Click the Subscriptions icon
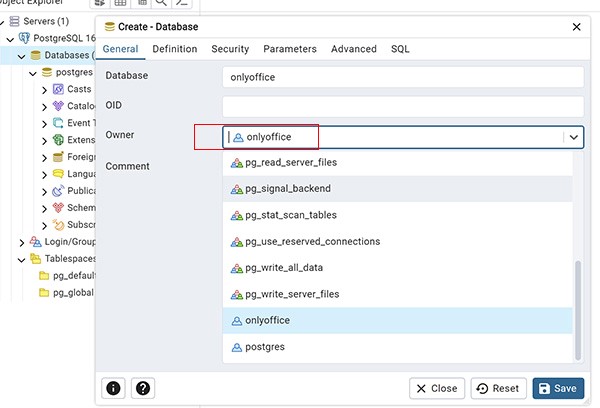Viewport: 600px width, 408px height. [x=58, y=225]
